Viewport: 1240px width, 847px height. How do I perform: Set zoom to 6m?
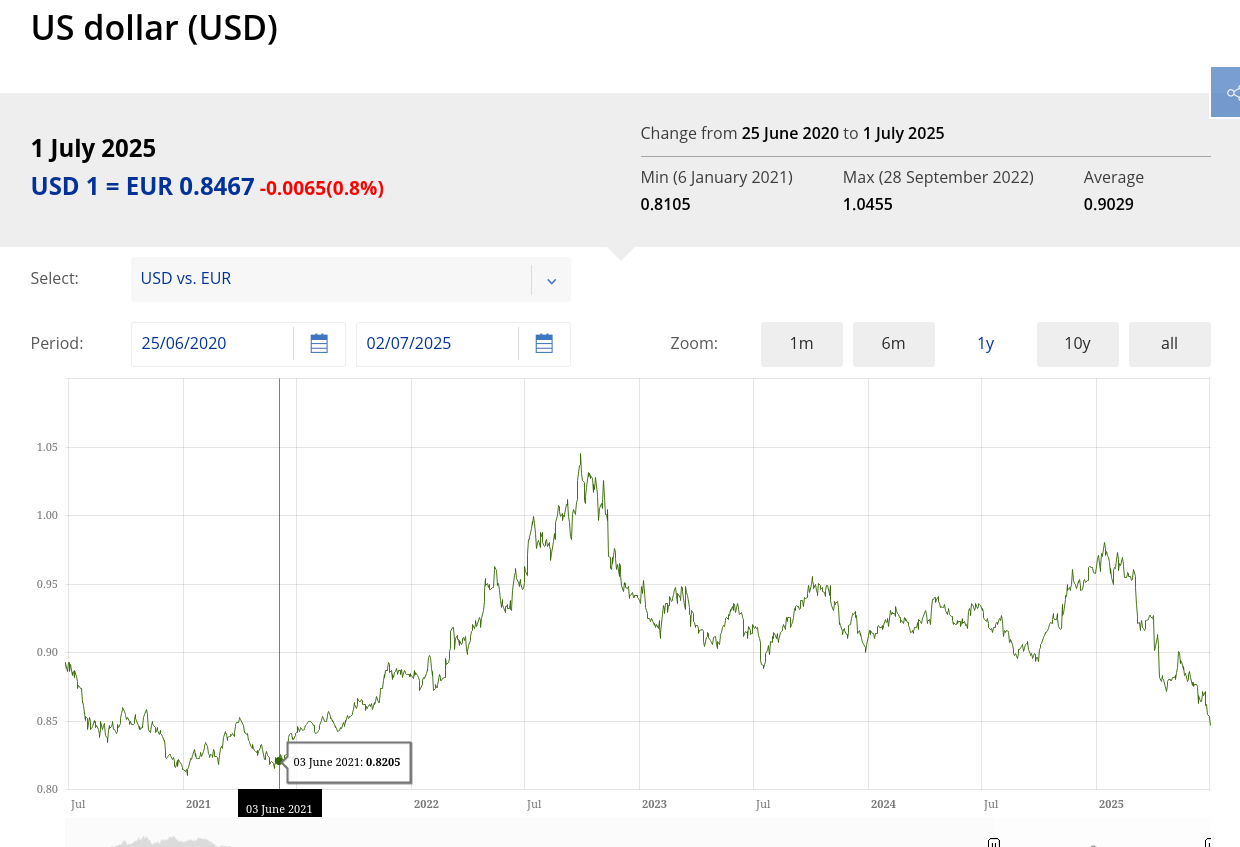(894, 344)
